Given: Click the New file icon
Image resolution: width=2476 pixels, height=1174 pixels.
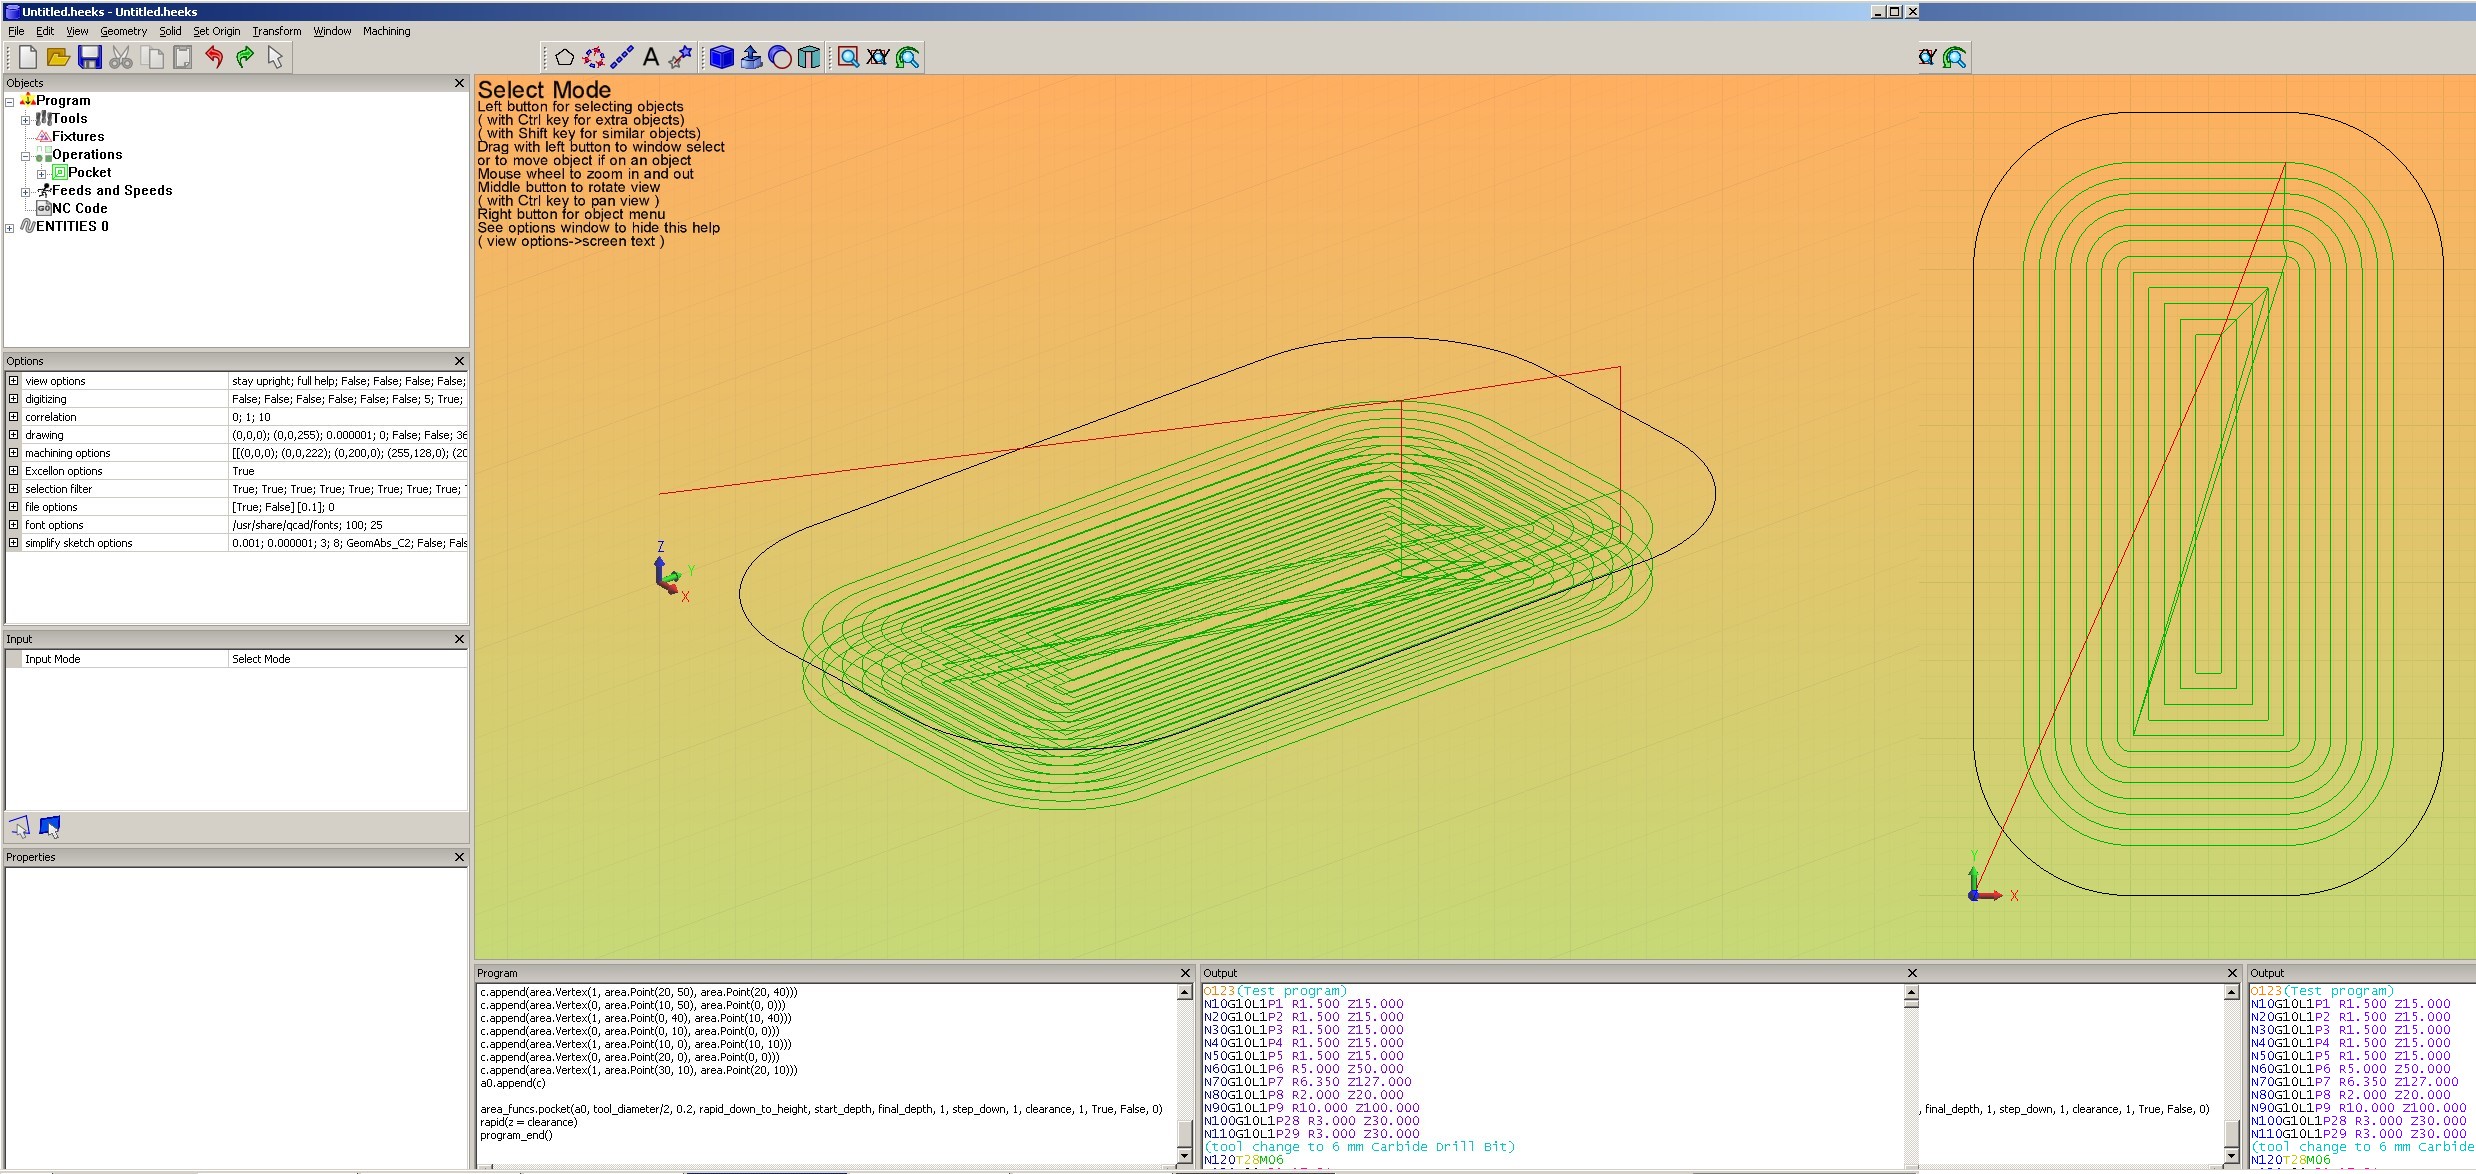Looking at the screenshot, I should (28, 58).
